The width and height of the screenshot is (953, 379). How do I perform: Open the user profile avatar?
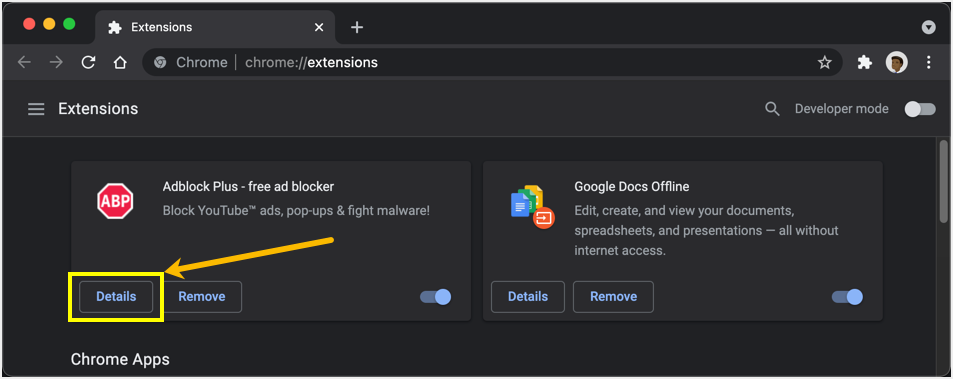point(896,62)
